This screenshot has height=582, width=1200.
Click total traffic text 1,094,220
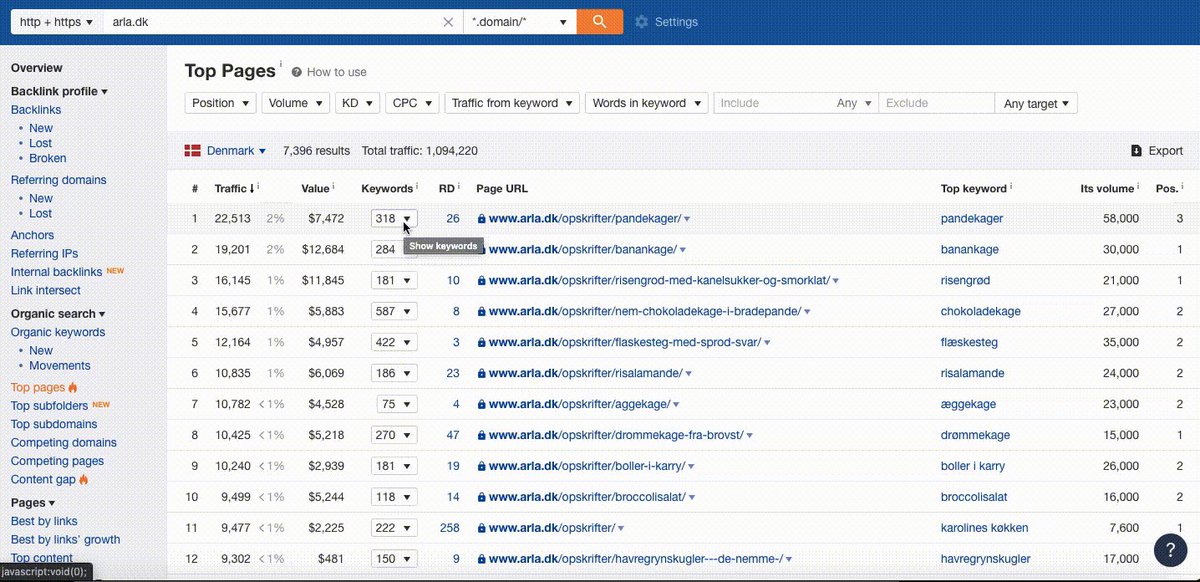[x=420, y=151]
